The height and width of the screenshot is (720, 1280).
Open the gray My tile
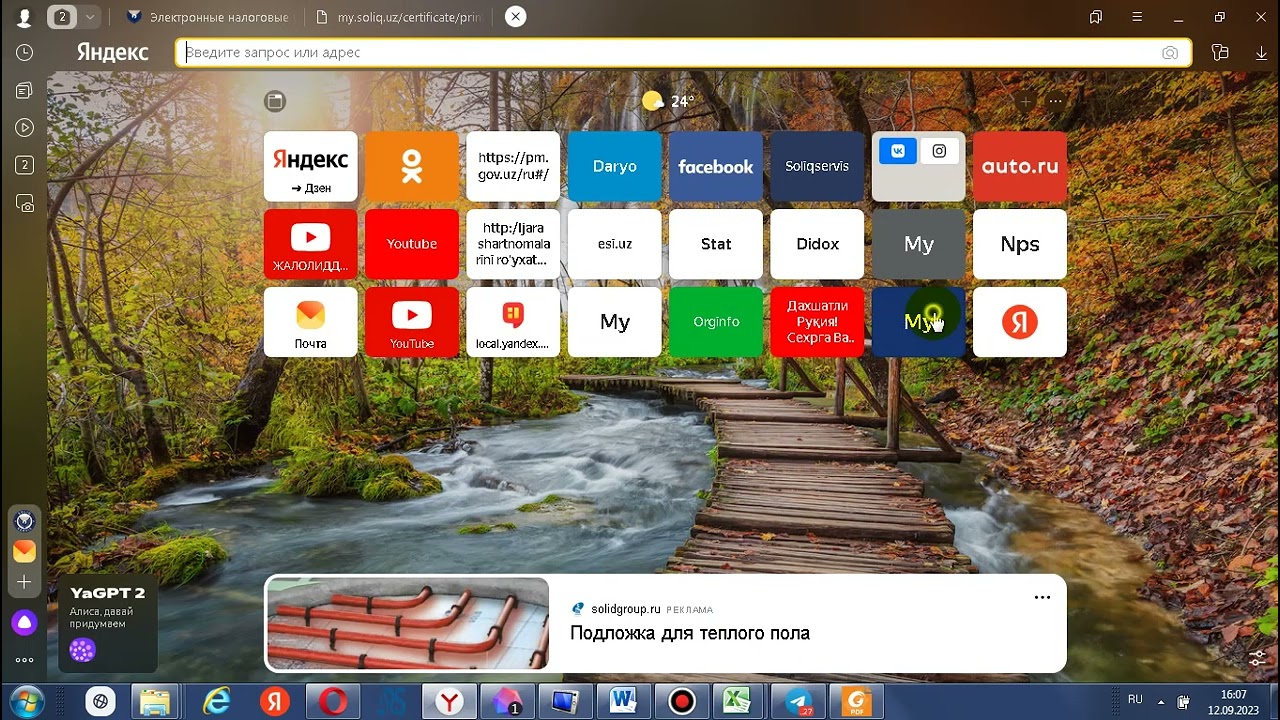coord(919,244)
